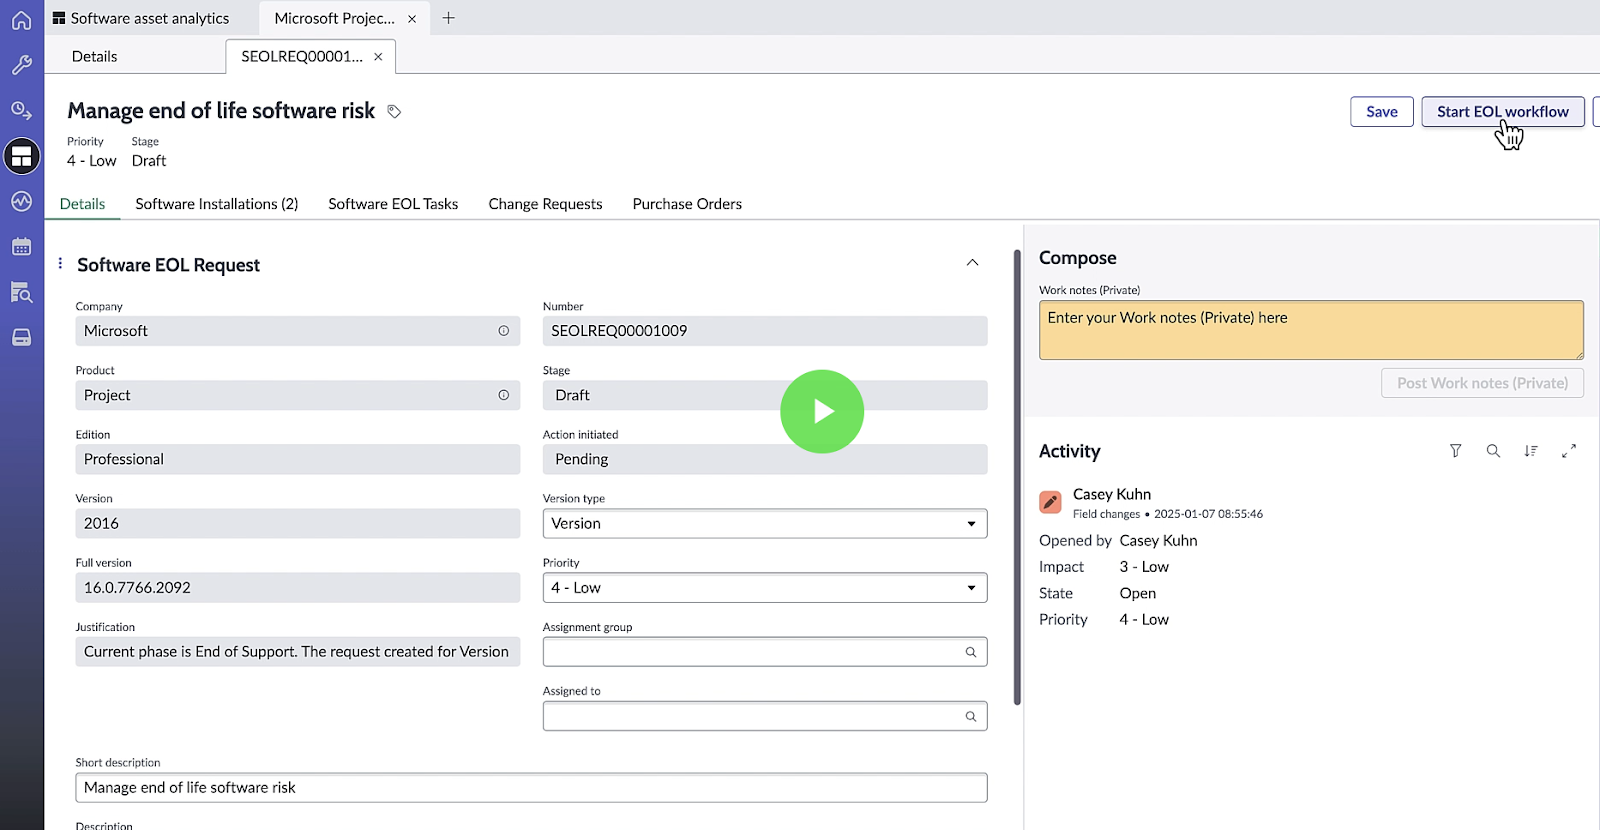Collapse the Software EOL Request section
This screenshot has width=1600, height=830.
[972, 263]
